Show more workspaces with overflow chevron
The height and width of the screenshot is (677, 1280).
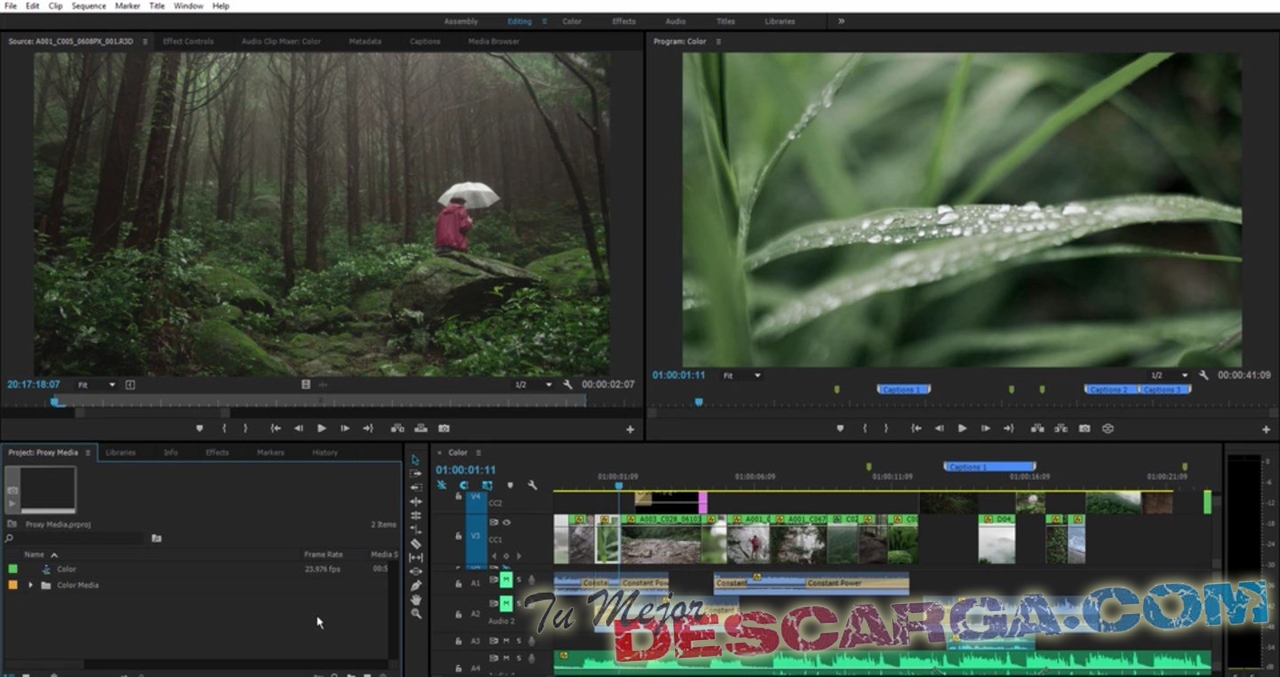840,21
